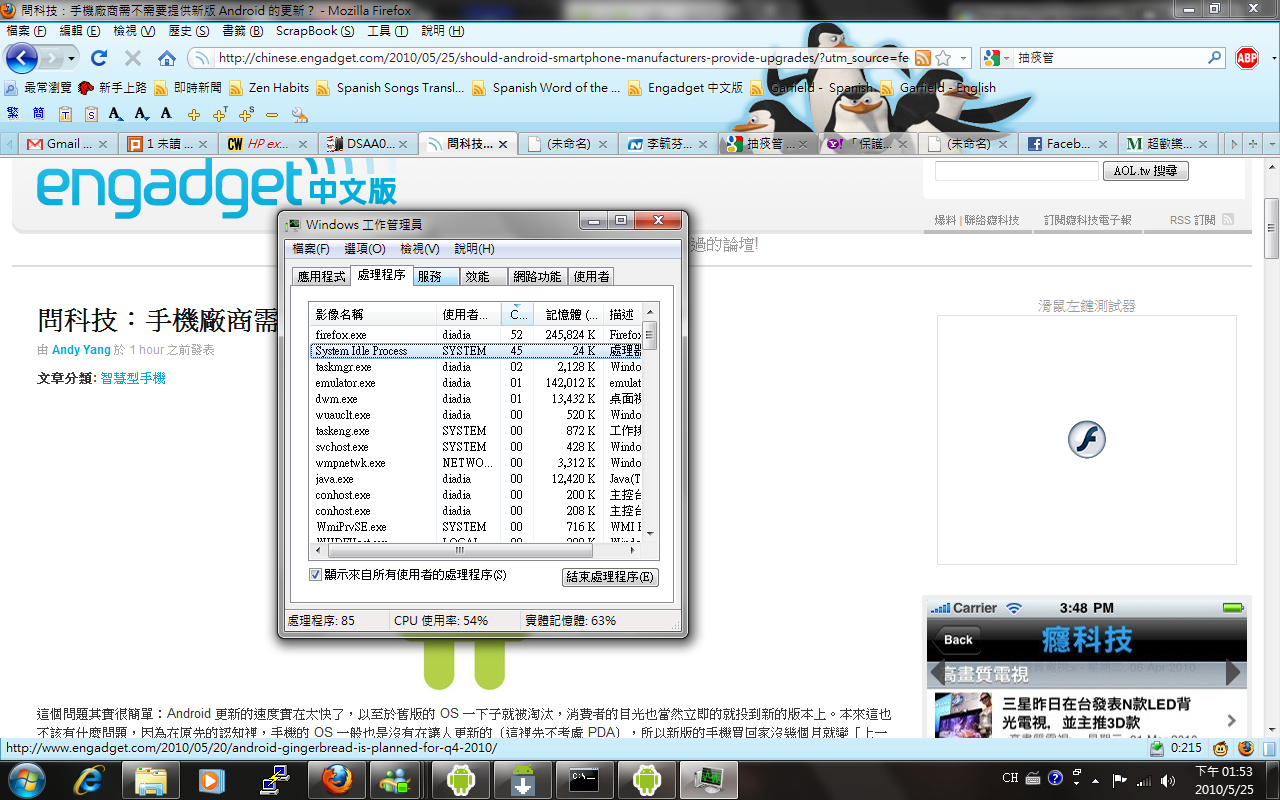Open Task Manager's 選項(O) menu
Viewport: 1280px width, 800px height.
pyautogui.click(x=365, y=249)
